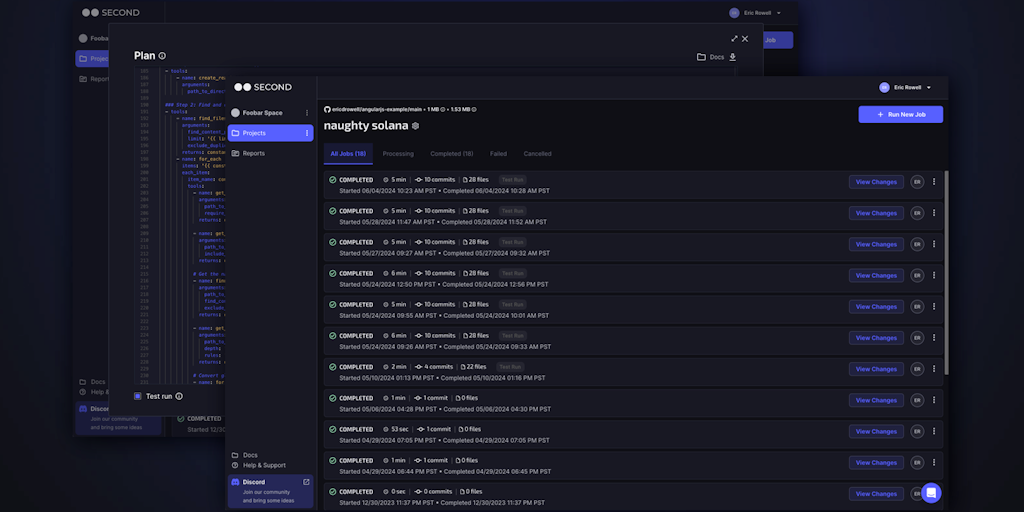
Task: Click View Changes for the 05/24/2024 09:55 AM job
Action: click(x=876, y=306)
